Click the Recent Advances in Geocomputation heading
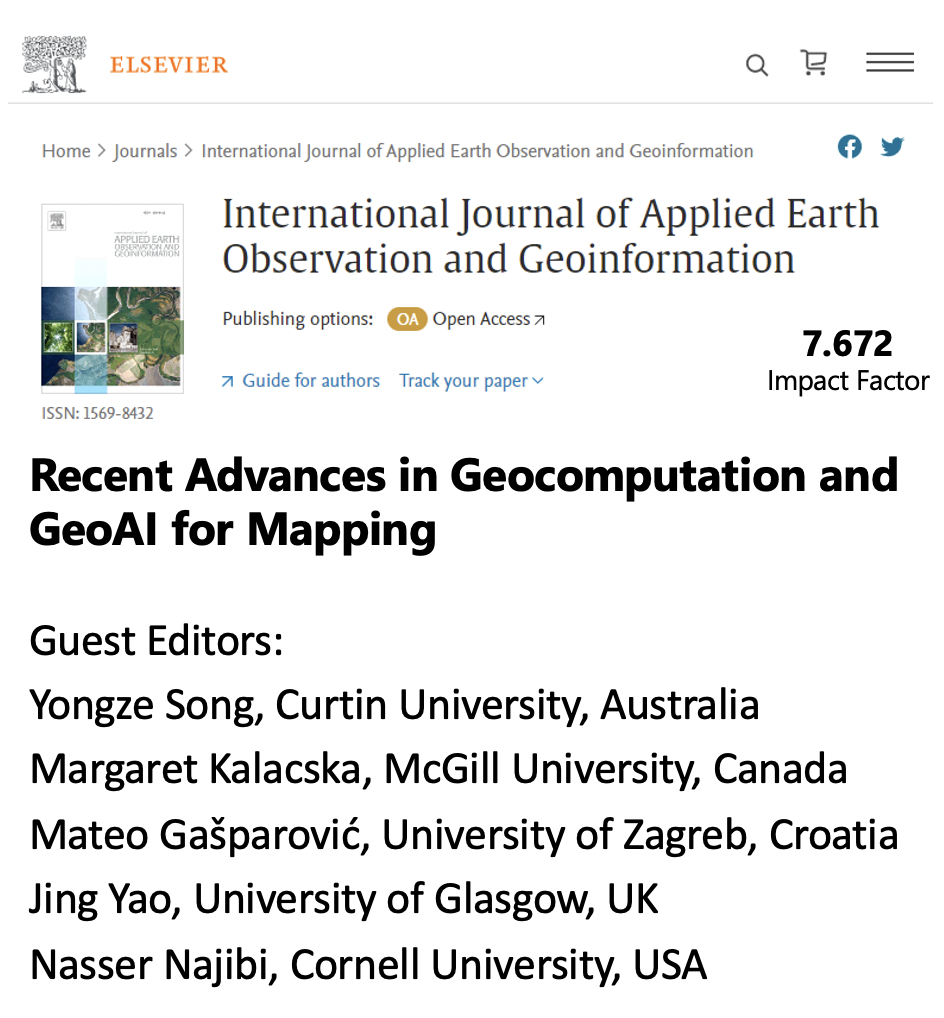 pos(463,502)
